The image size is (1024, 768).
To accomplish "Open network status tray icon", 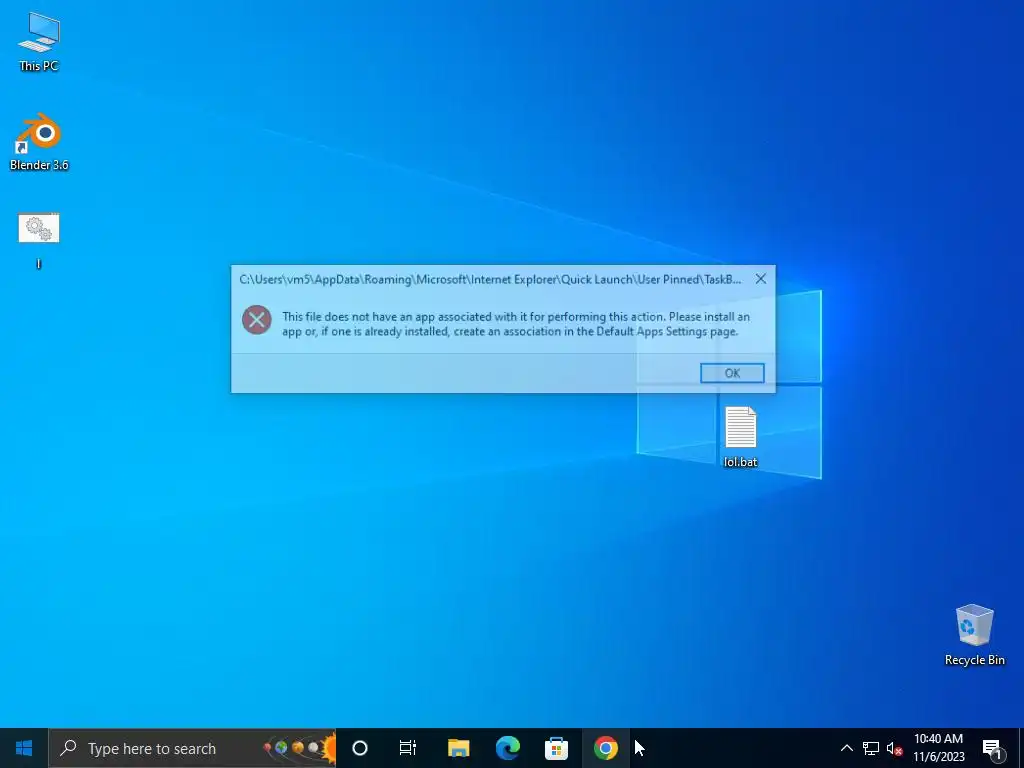I will pyautogui.click(x=871, y=748).
